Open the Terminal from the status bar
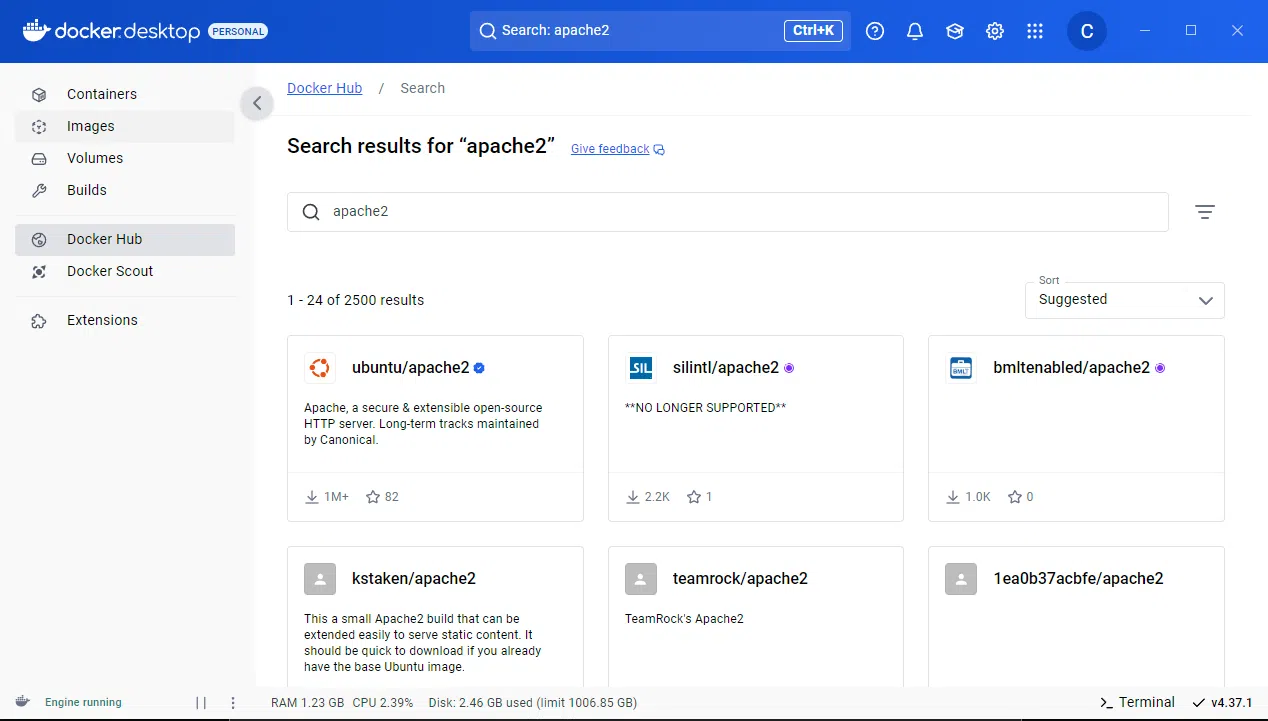 tap(1136, 702)
